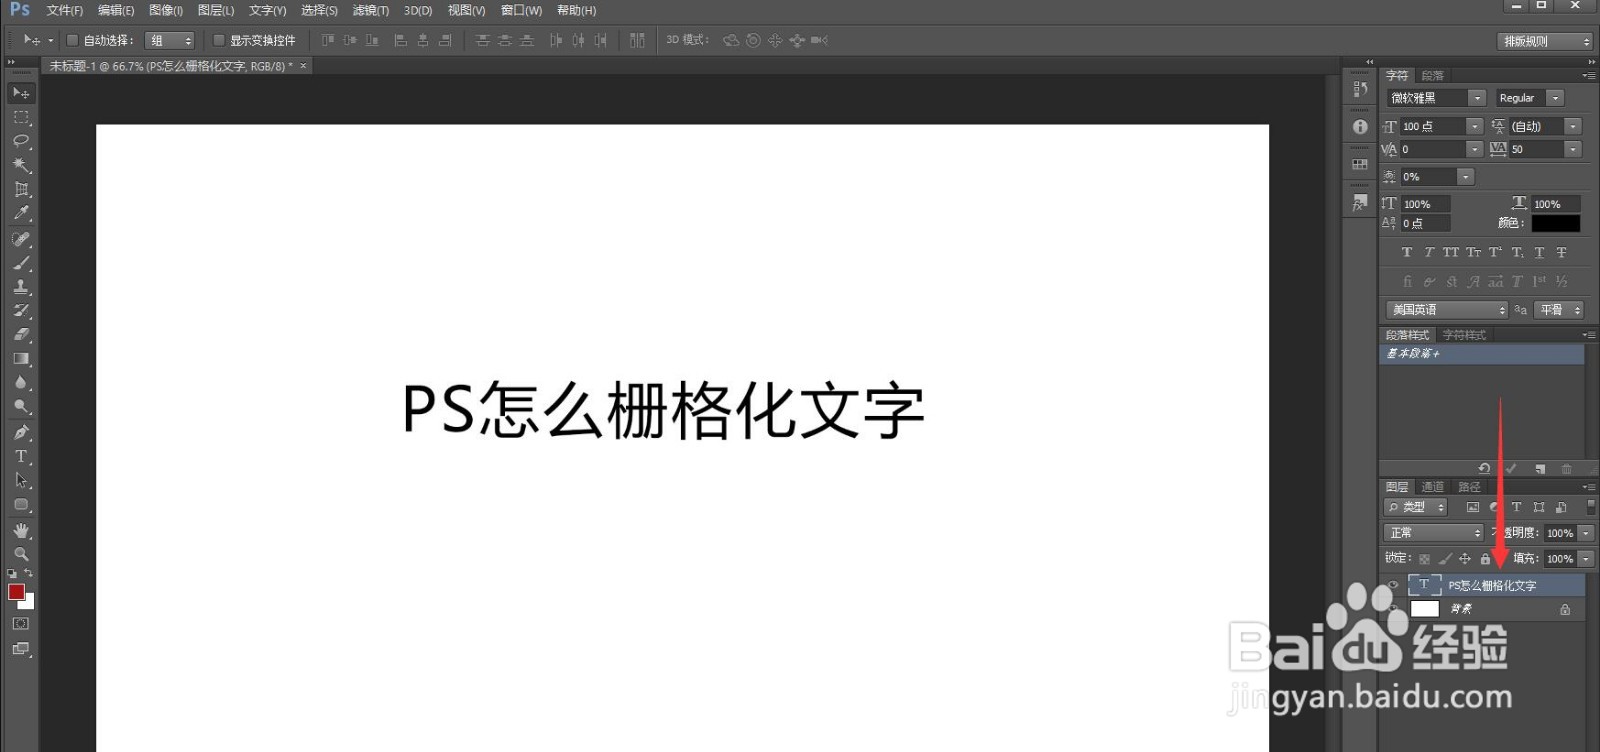This screenshot has width=1600, height=752.
Task: Switch to the 路径 tab
Action: coord(1469,487)
